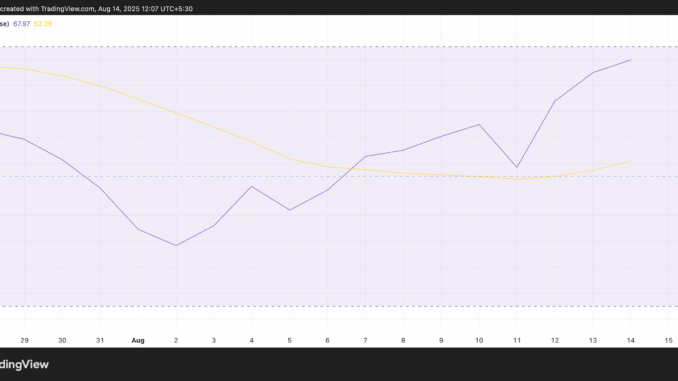678x381 pixels.
Task: Select the date label 6 on the axis
Action: 327,340
